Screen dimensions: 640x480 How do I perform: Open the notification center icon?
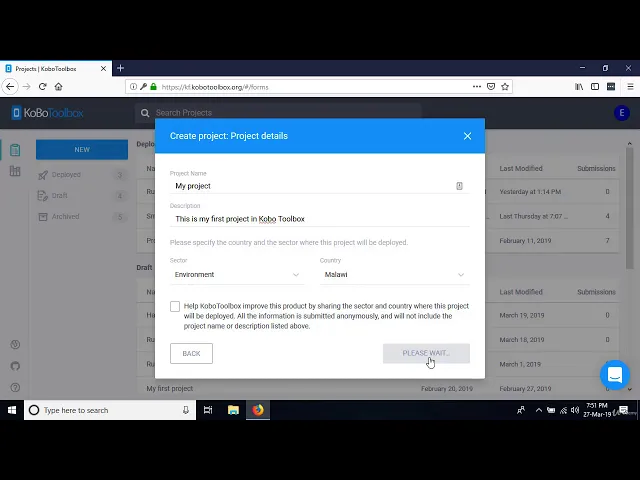[x=623, y=410]
